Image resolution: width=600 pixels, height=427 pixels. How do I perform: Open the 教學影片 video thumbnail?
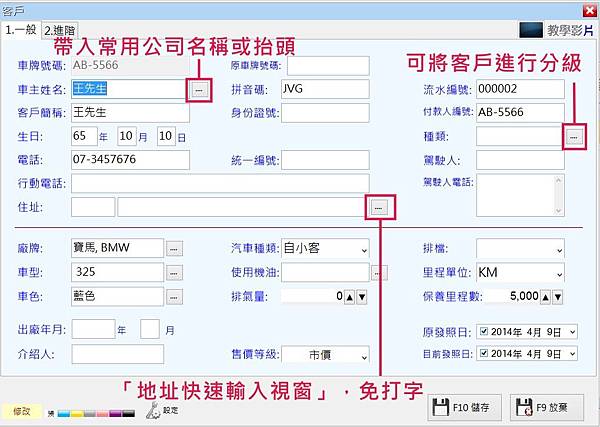pos(531,30)
